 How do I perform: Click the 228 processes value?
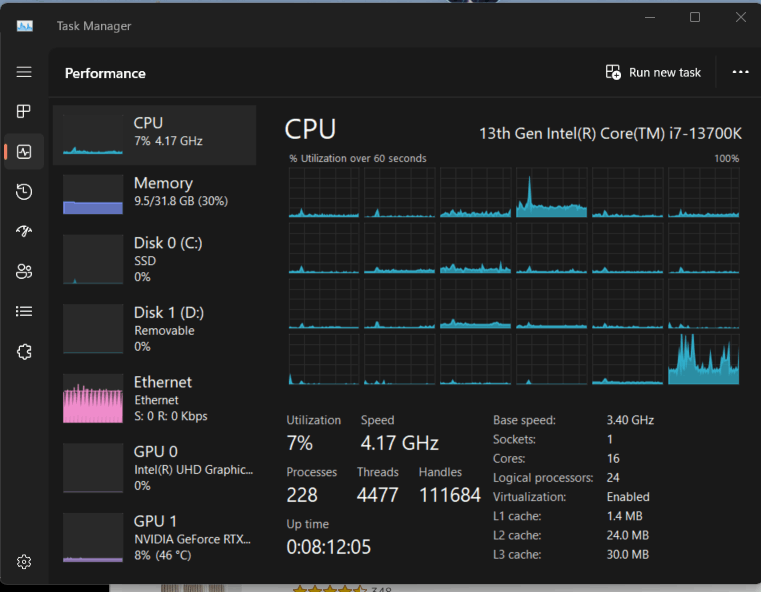click(x=302, y=495)
